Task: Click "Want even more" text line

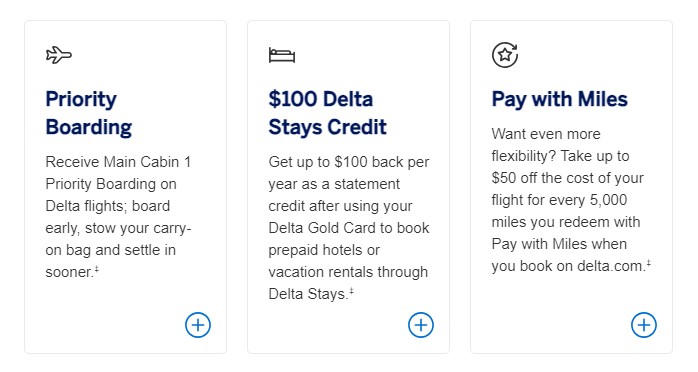Action: click(x=546, y=134)
